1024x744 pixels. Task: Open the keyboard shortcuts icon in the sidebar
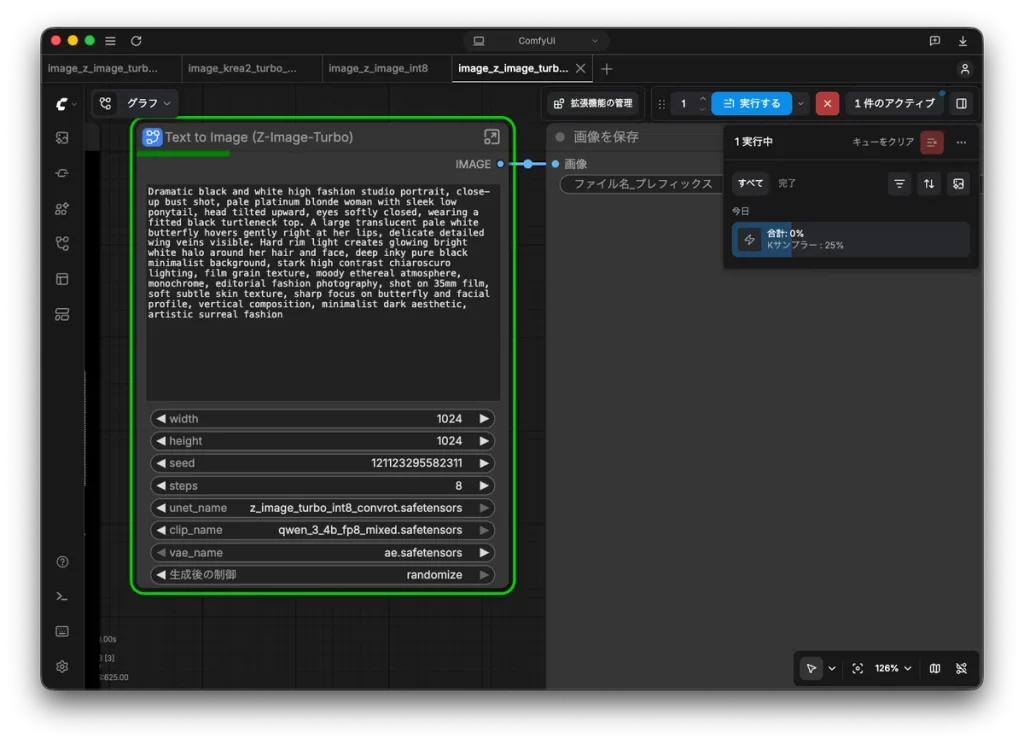62,631
